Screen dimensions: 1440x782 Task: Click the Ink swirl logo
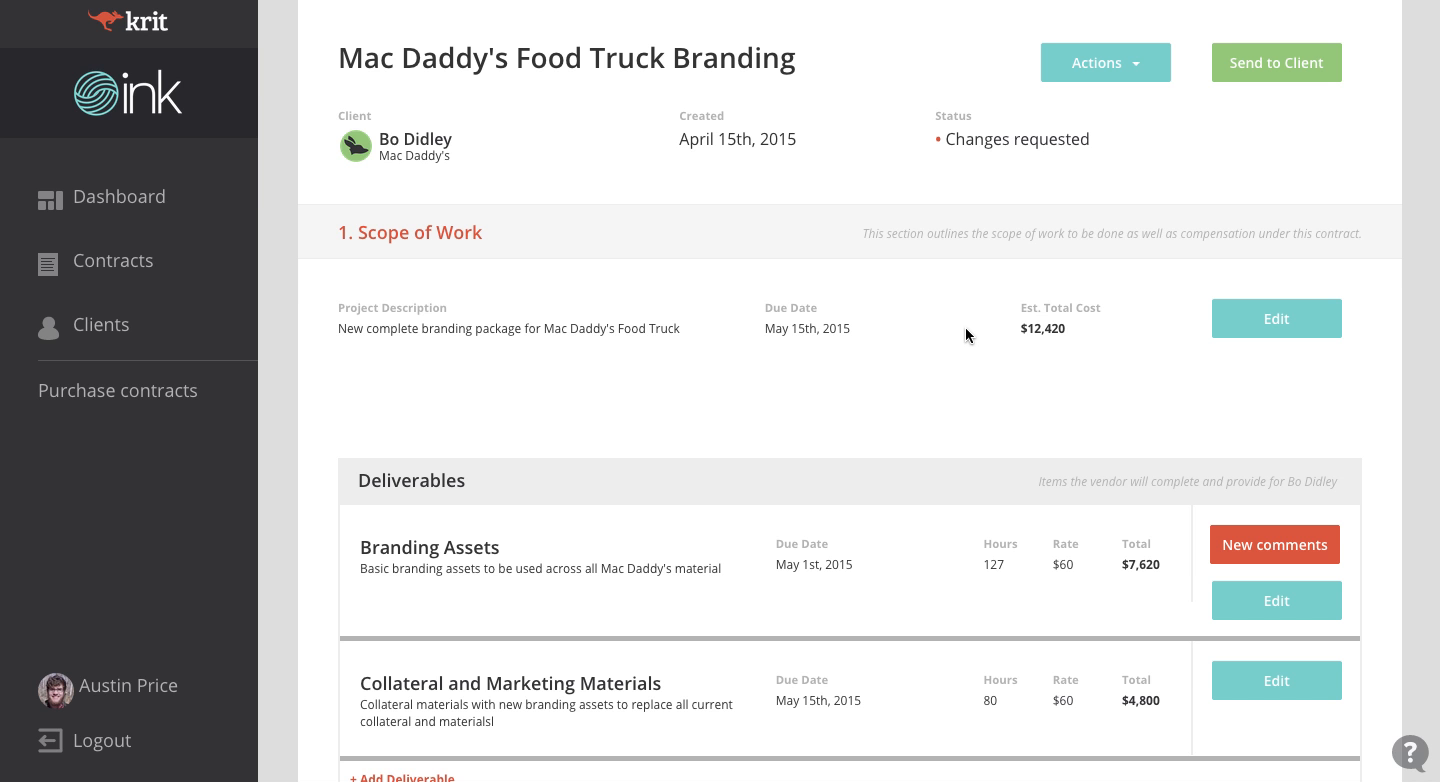pyautogui.click(x=96, y=93)
